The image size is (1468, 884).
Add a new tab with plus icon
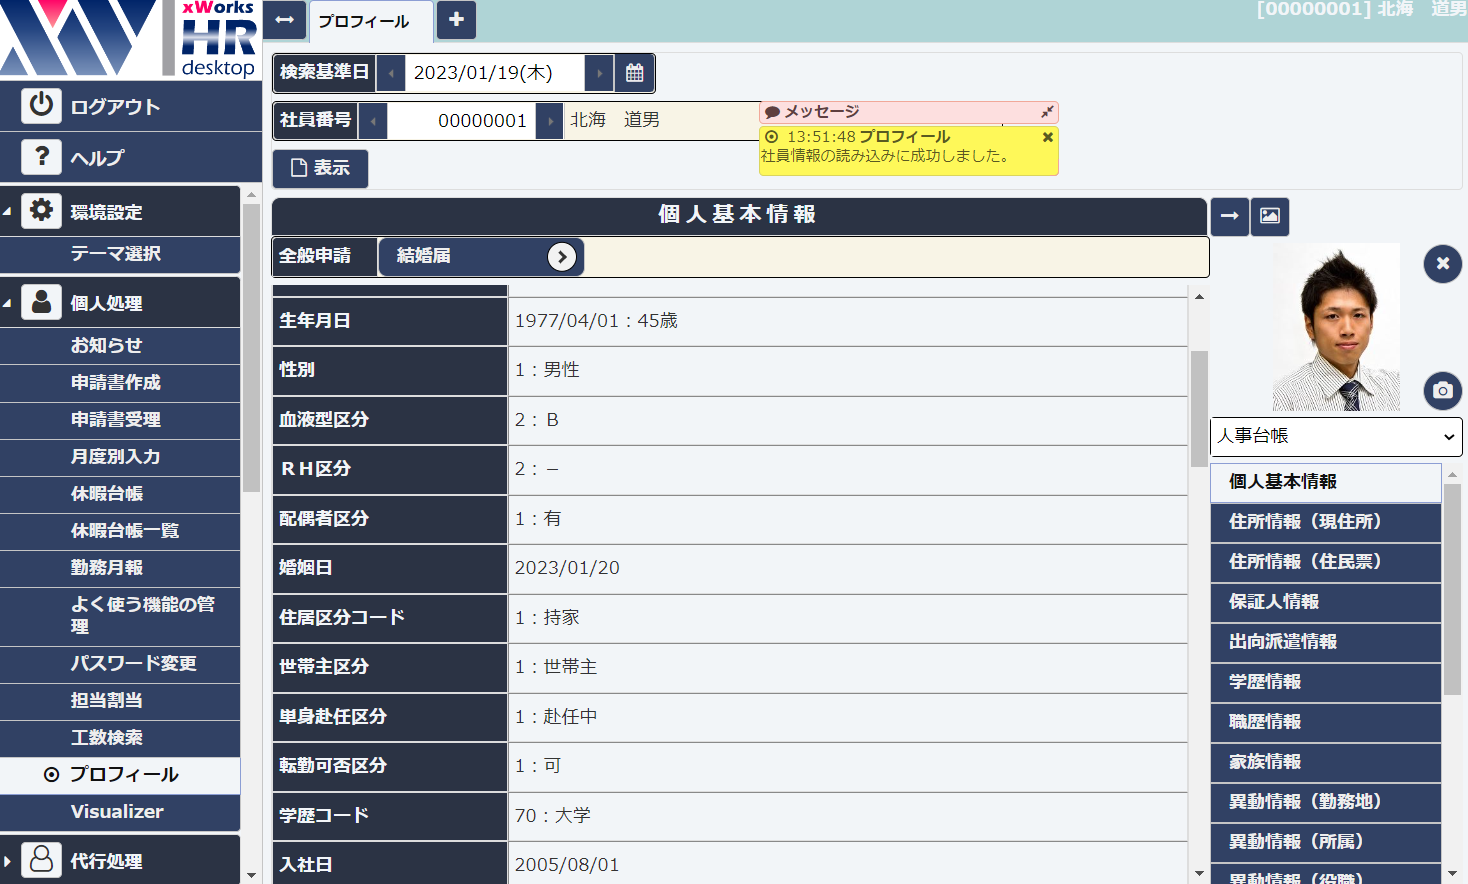pos(456,20)
